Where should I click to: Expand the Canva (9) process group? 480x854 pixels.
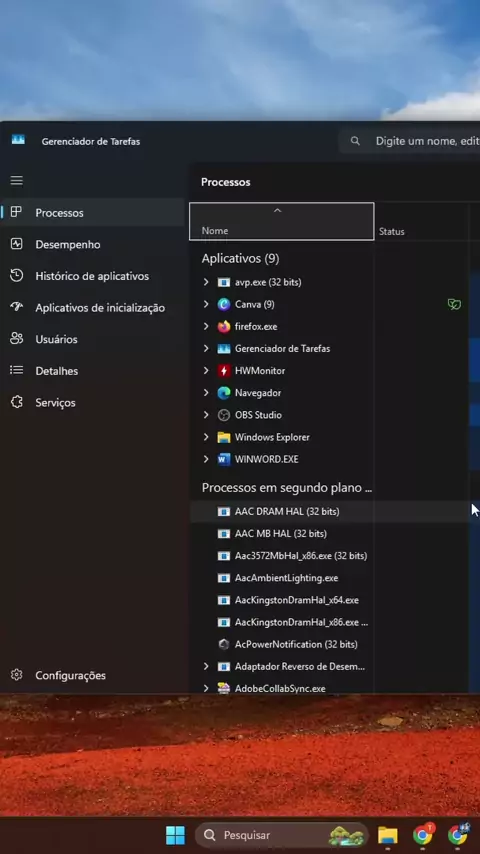(206, 304)
